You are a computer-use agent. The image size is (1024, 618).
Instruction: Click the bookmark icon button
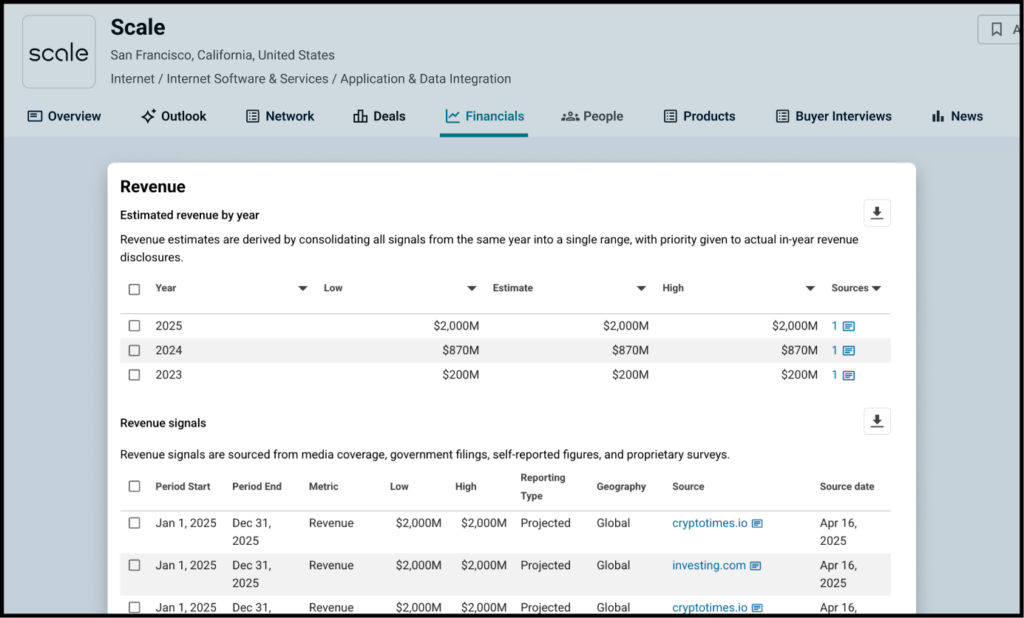[x=996, y=30]
